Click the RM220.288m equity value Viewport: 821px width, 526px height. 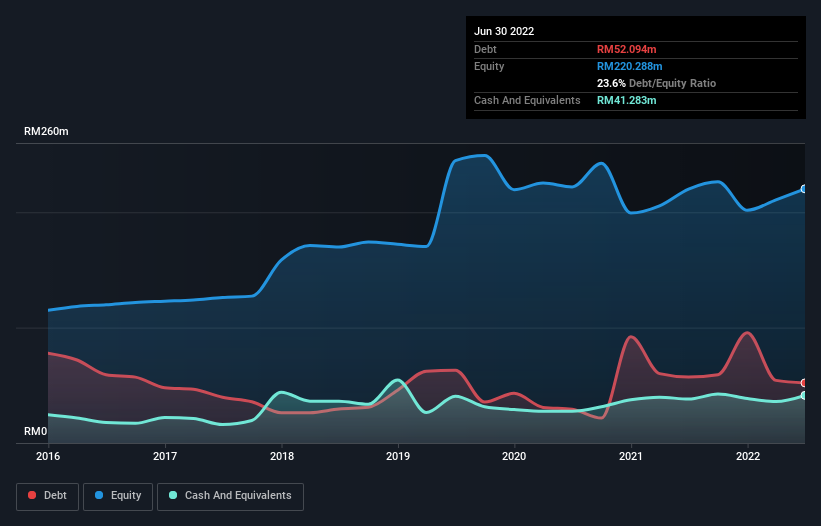pos(629,66)
